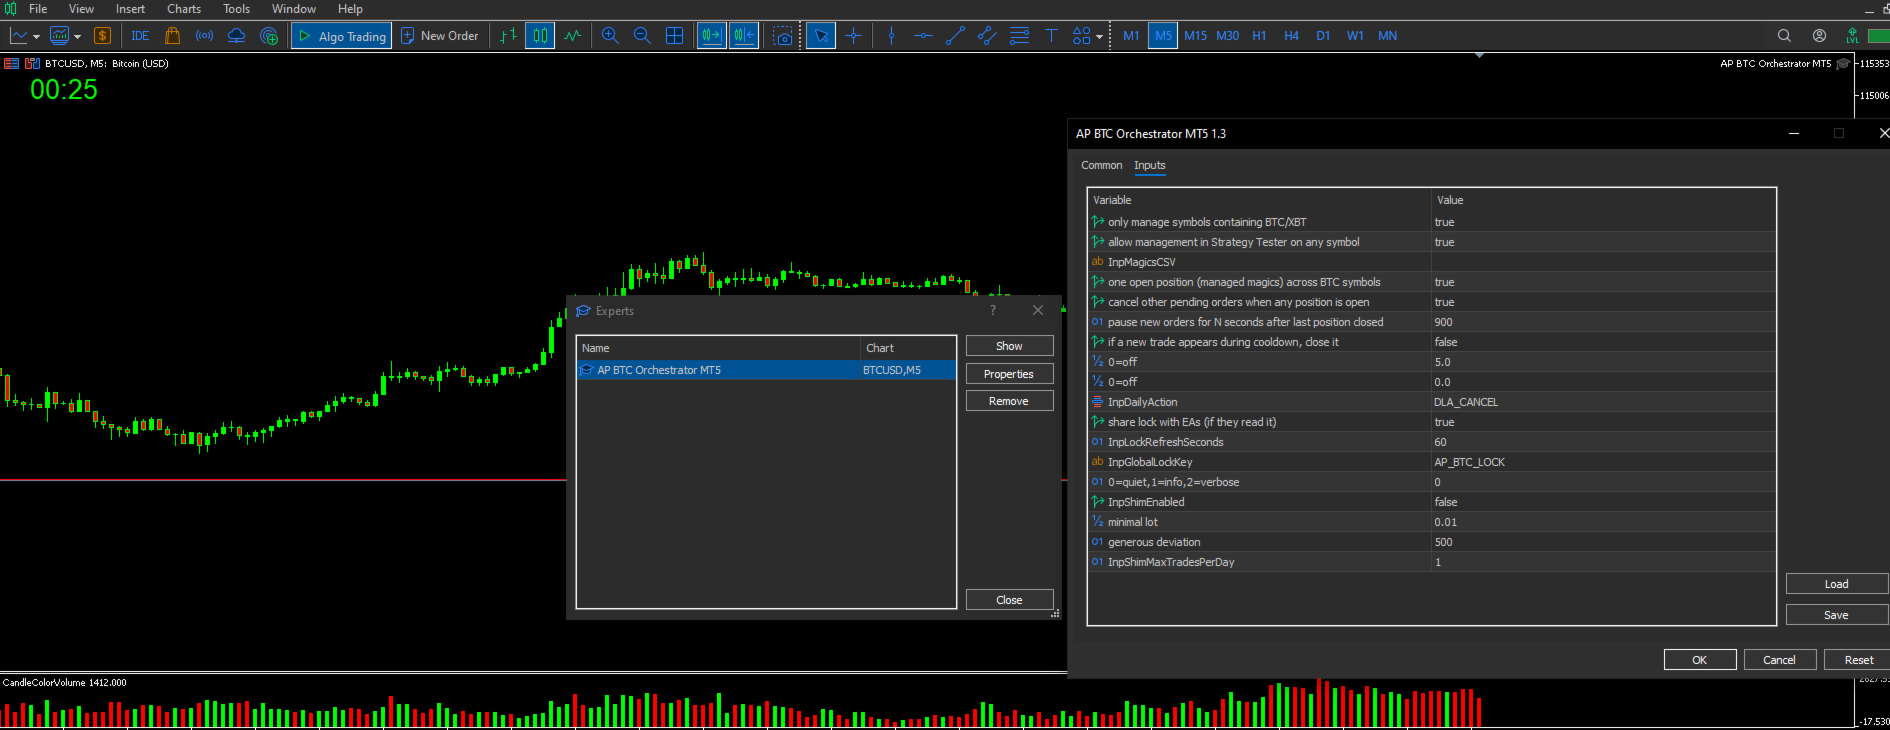Open the signals broadcast icon
Screen dimensions: 1890x730
(x=204, y=36)
